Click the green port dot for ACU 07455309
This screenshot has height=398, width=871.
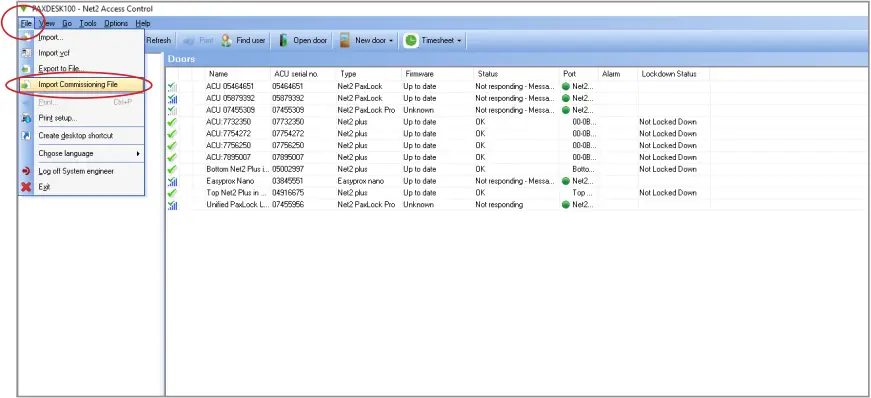(x=566, y=110)
